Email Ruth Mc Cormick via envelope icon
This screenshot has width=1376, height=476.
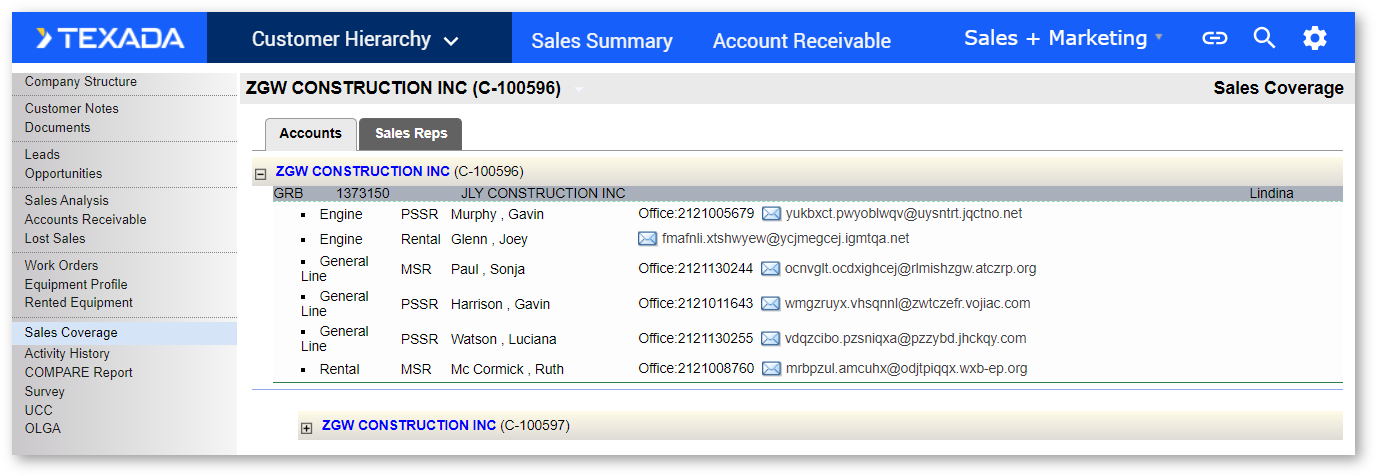point(771,368)
